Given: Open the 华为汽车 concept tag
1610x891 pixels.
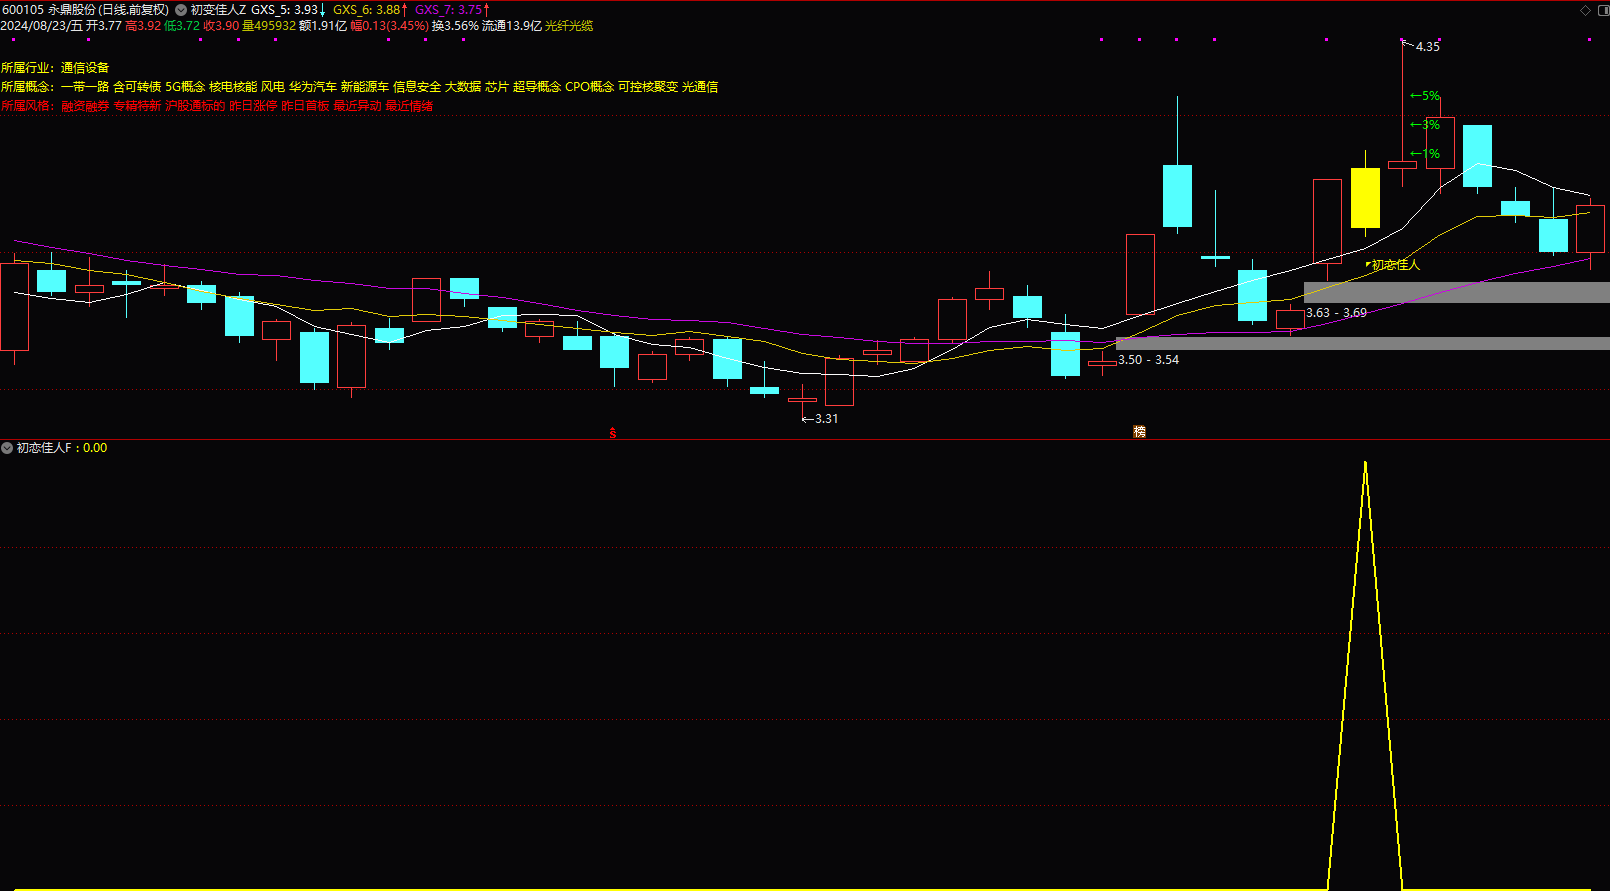Looking at the screenshot, I should pyautogui.click(x=313, y=87).
